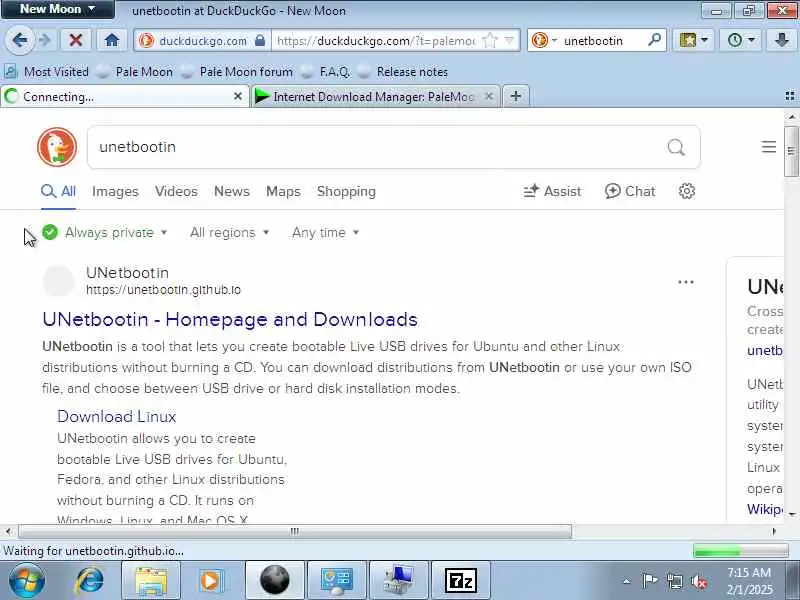Click the DuckDuckGo duck logo
The image size is (800, 600).
click(57, 147)
